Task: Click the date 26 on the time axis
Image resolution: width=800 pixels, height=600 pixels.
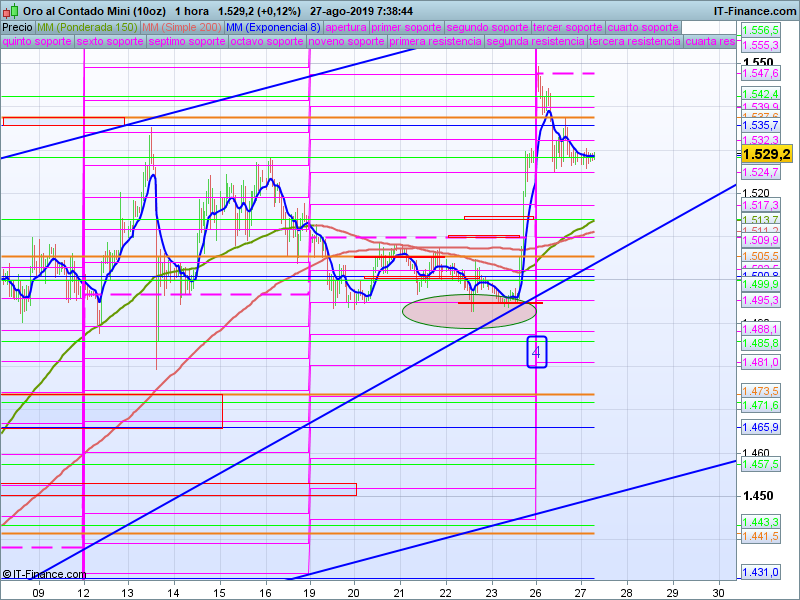Action: pos(537,592)
